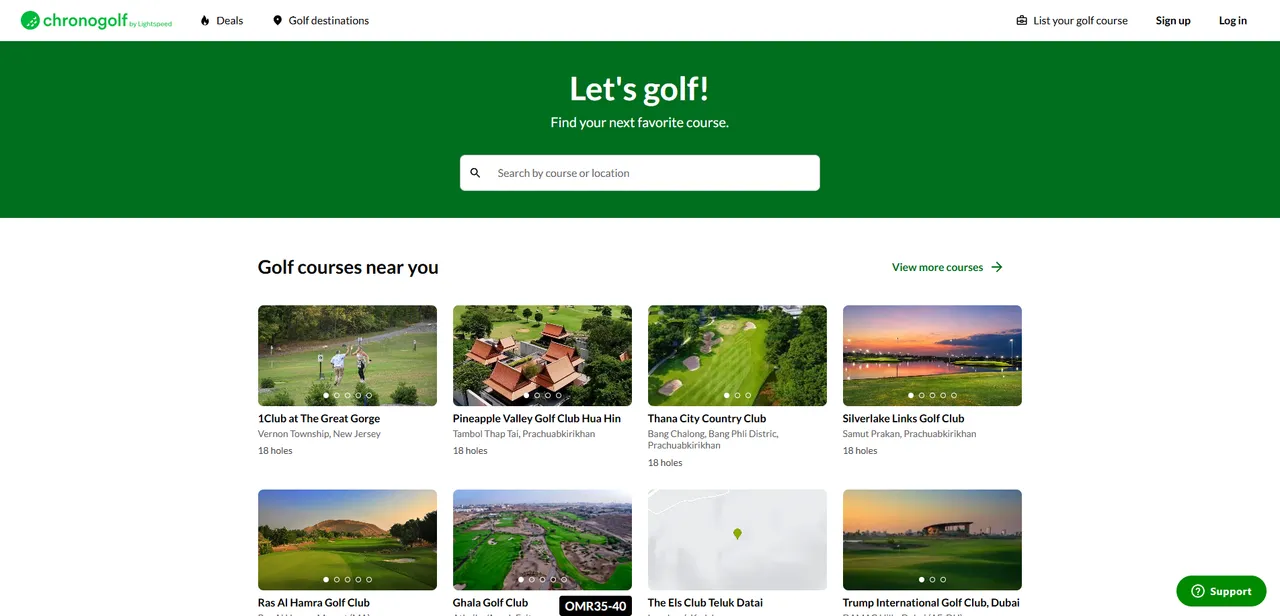This screenshot has height=616, width=1280.
Task: Click Silverlake Links Golf Club title
Action: (x=904, y=418)
